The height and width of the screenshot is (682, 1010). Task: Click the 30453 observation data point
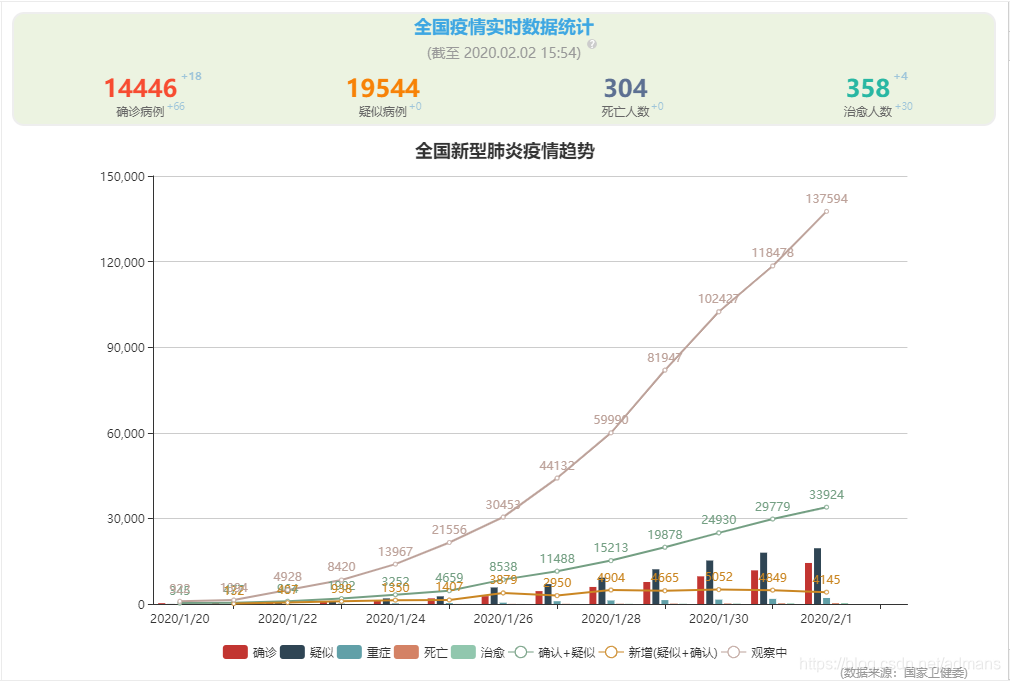(503, 517)
